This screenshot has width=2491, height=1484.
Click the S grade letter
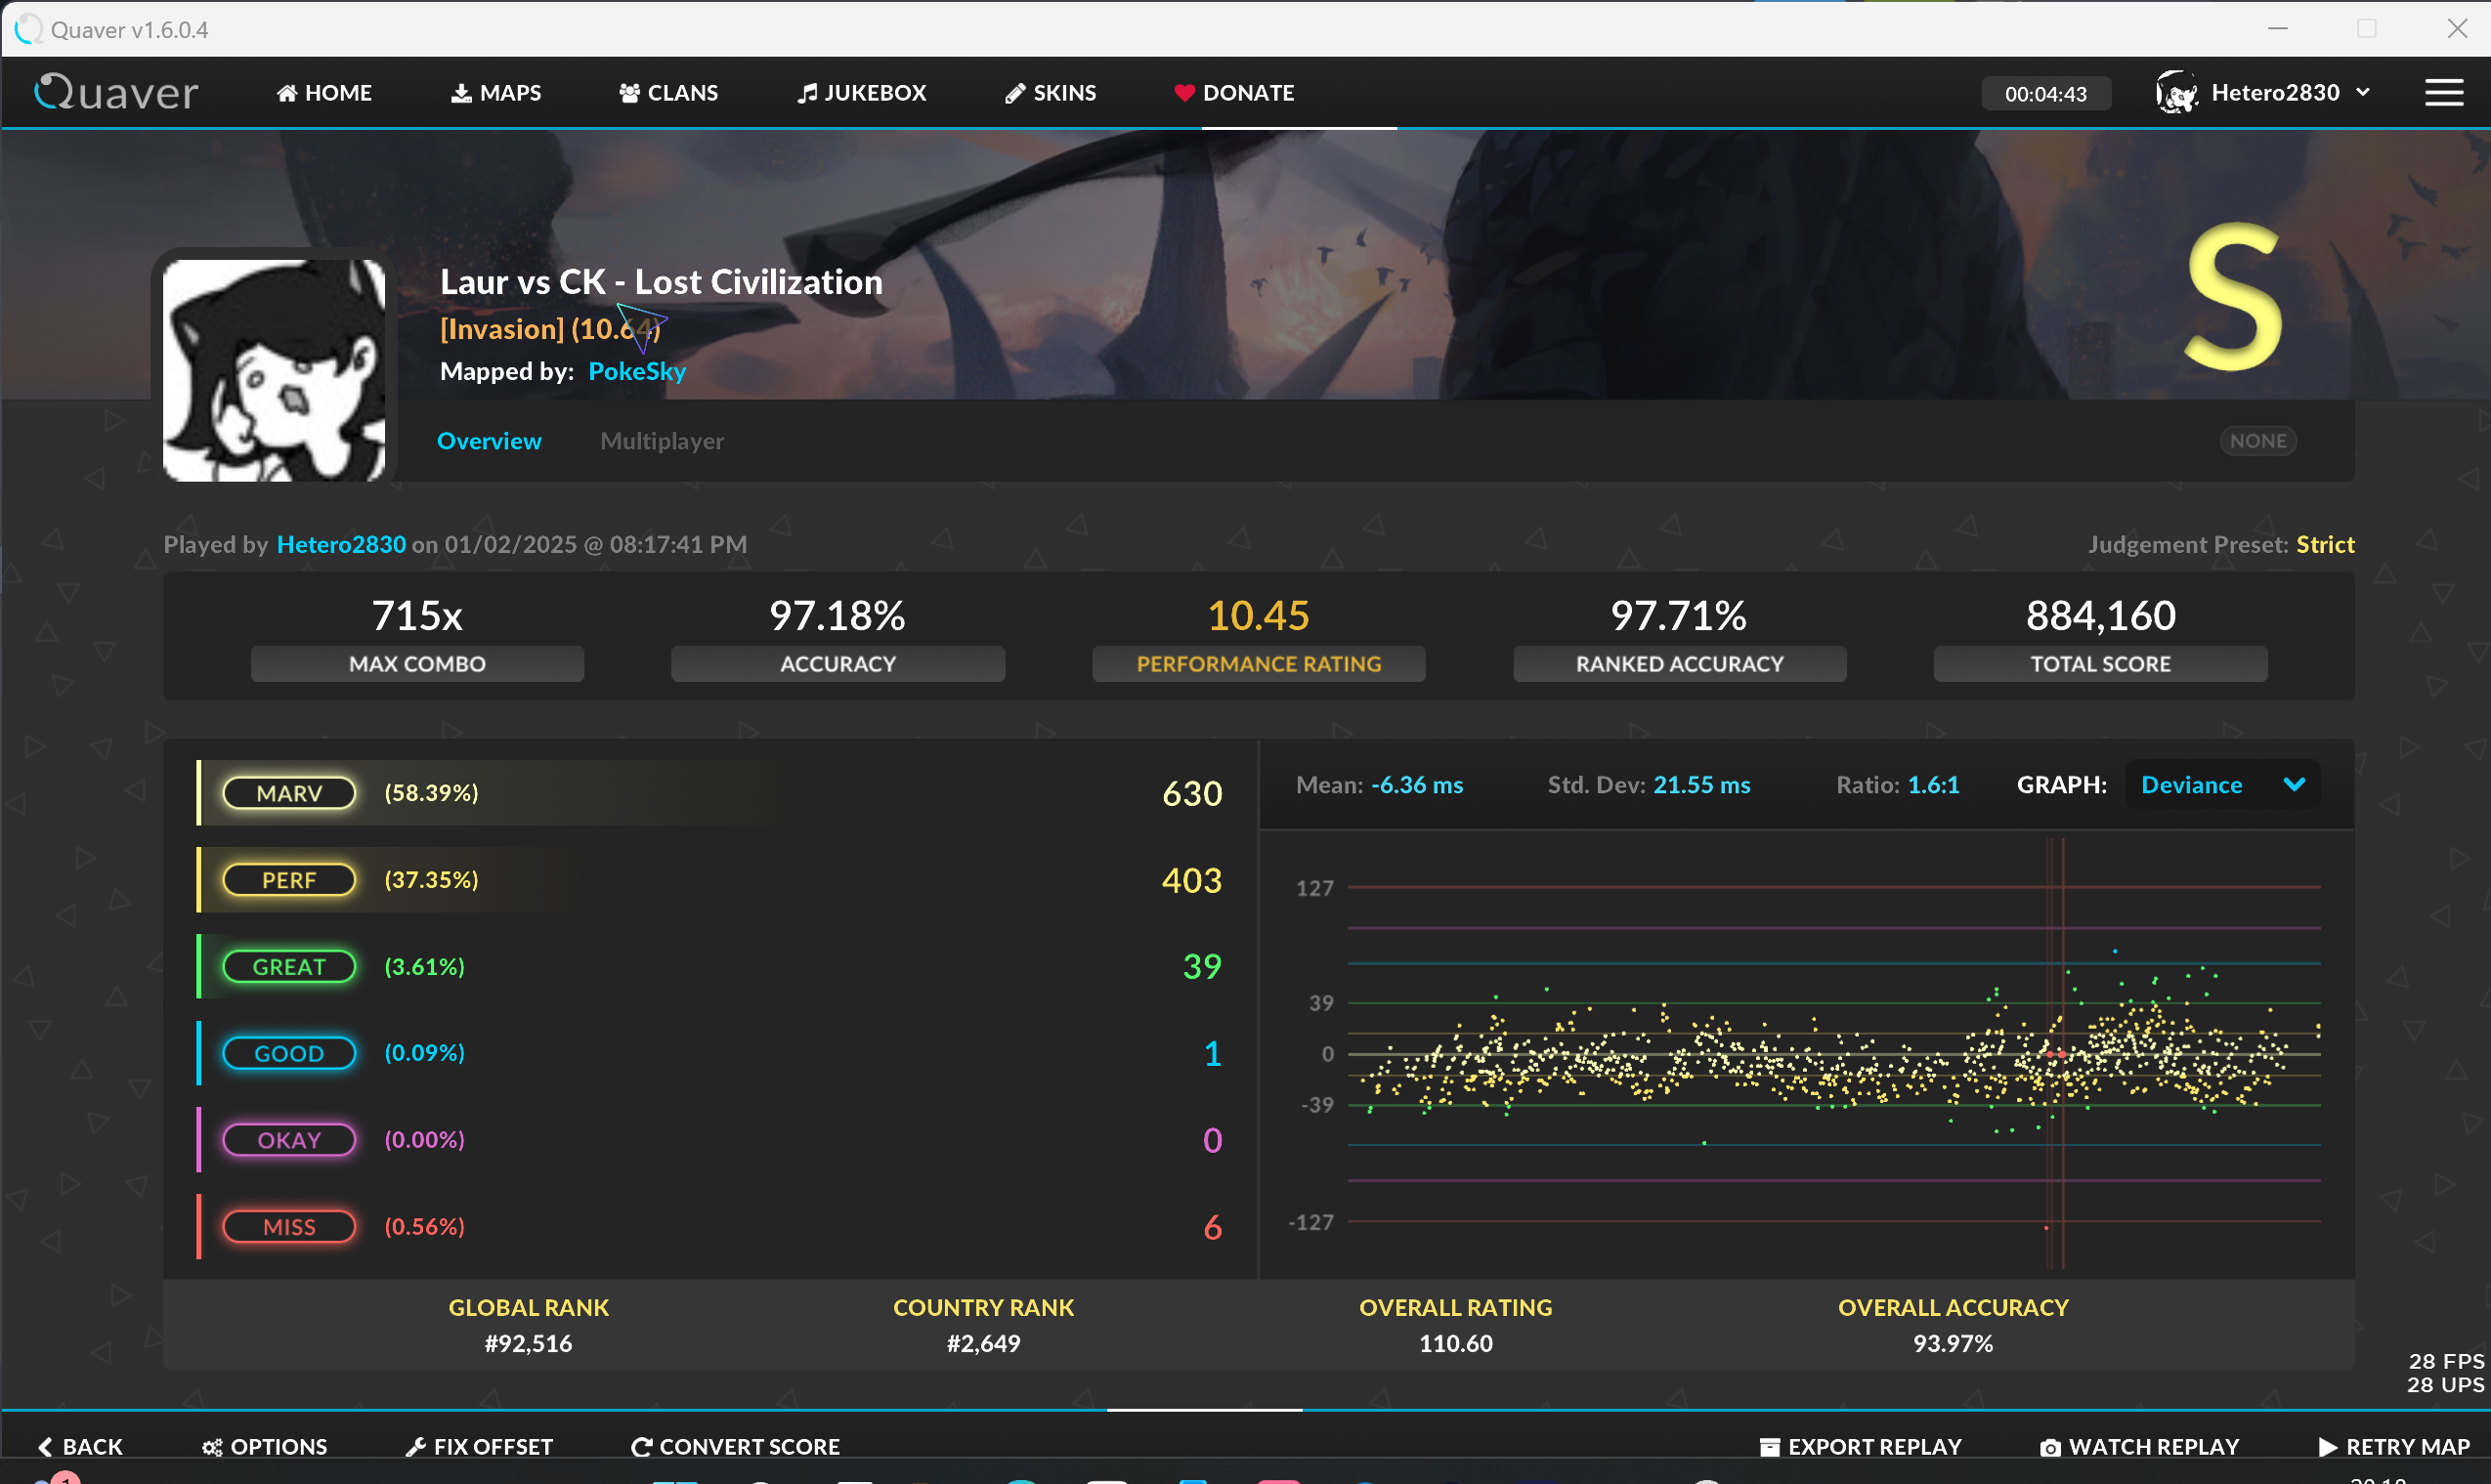pyautogui.click(x=2232, y=297)
